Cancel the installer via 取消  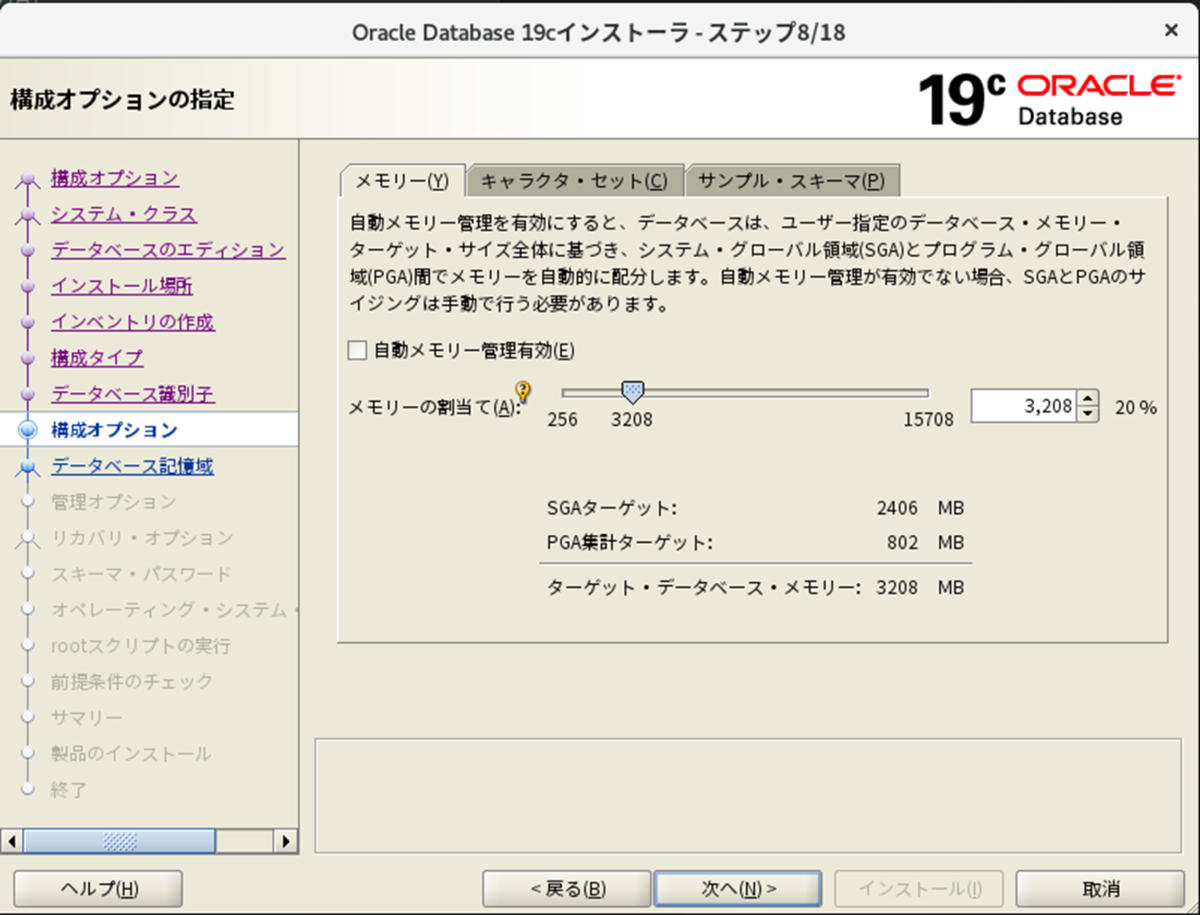[1098, 888]
